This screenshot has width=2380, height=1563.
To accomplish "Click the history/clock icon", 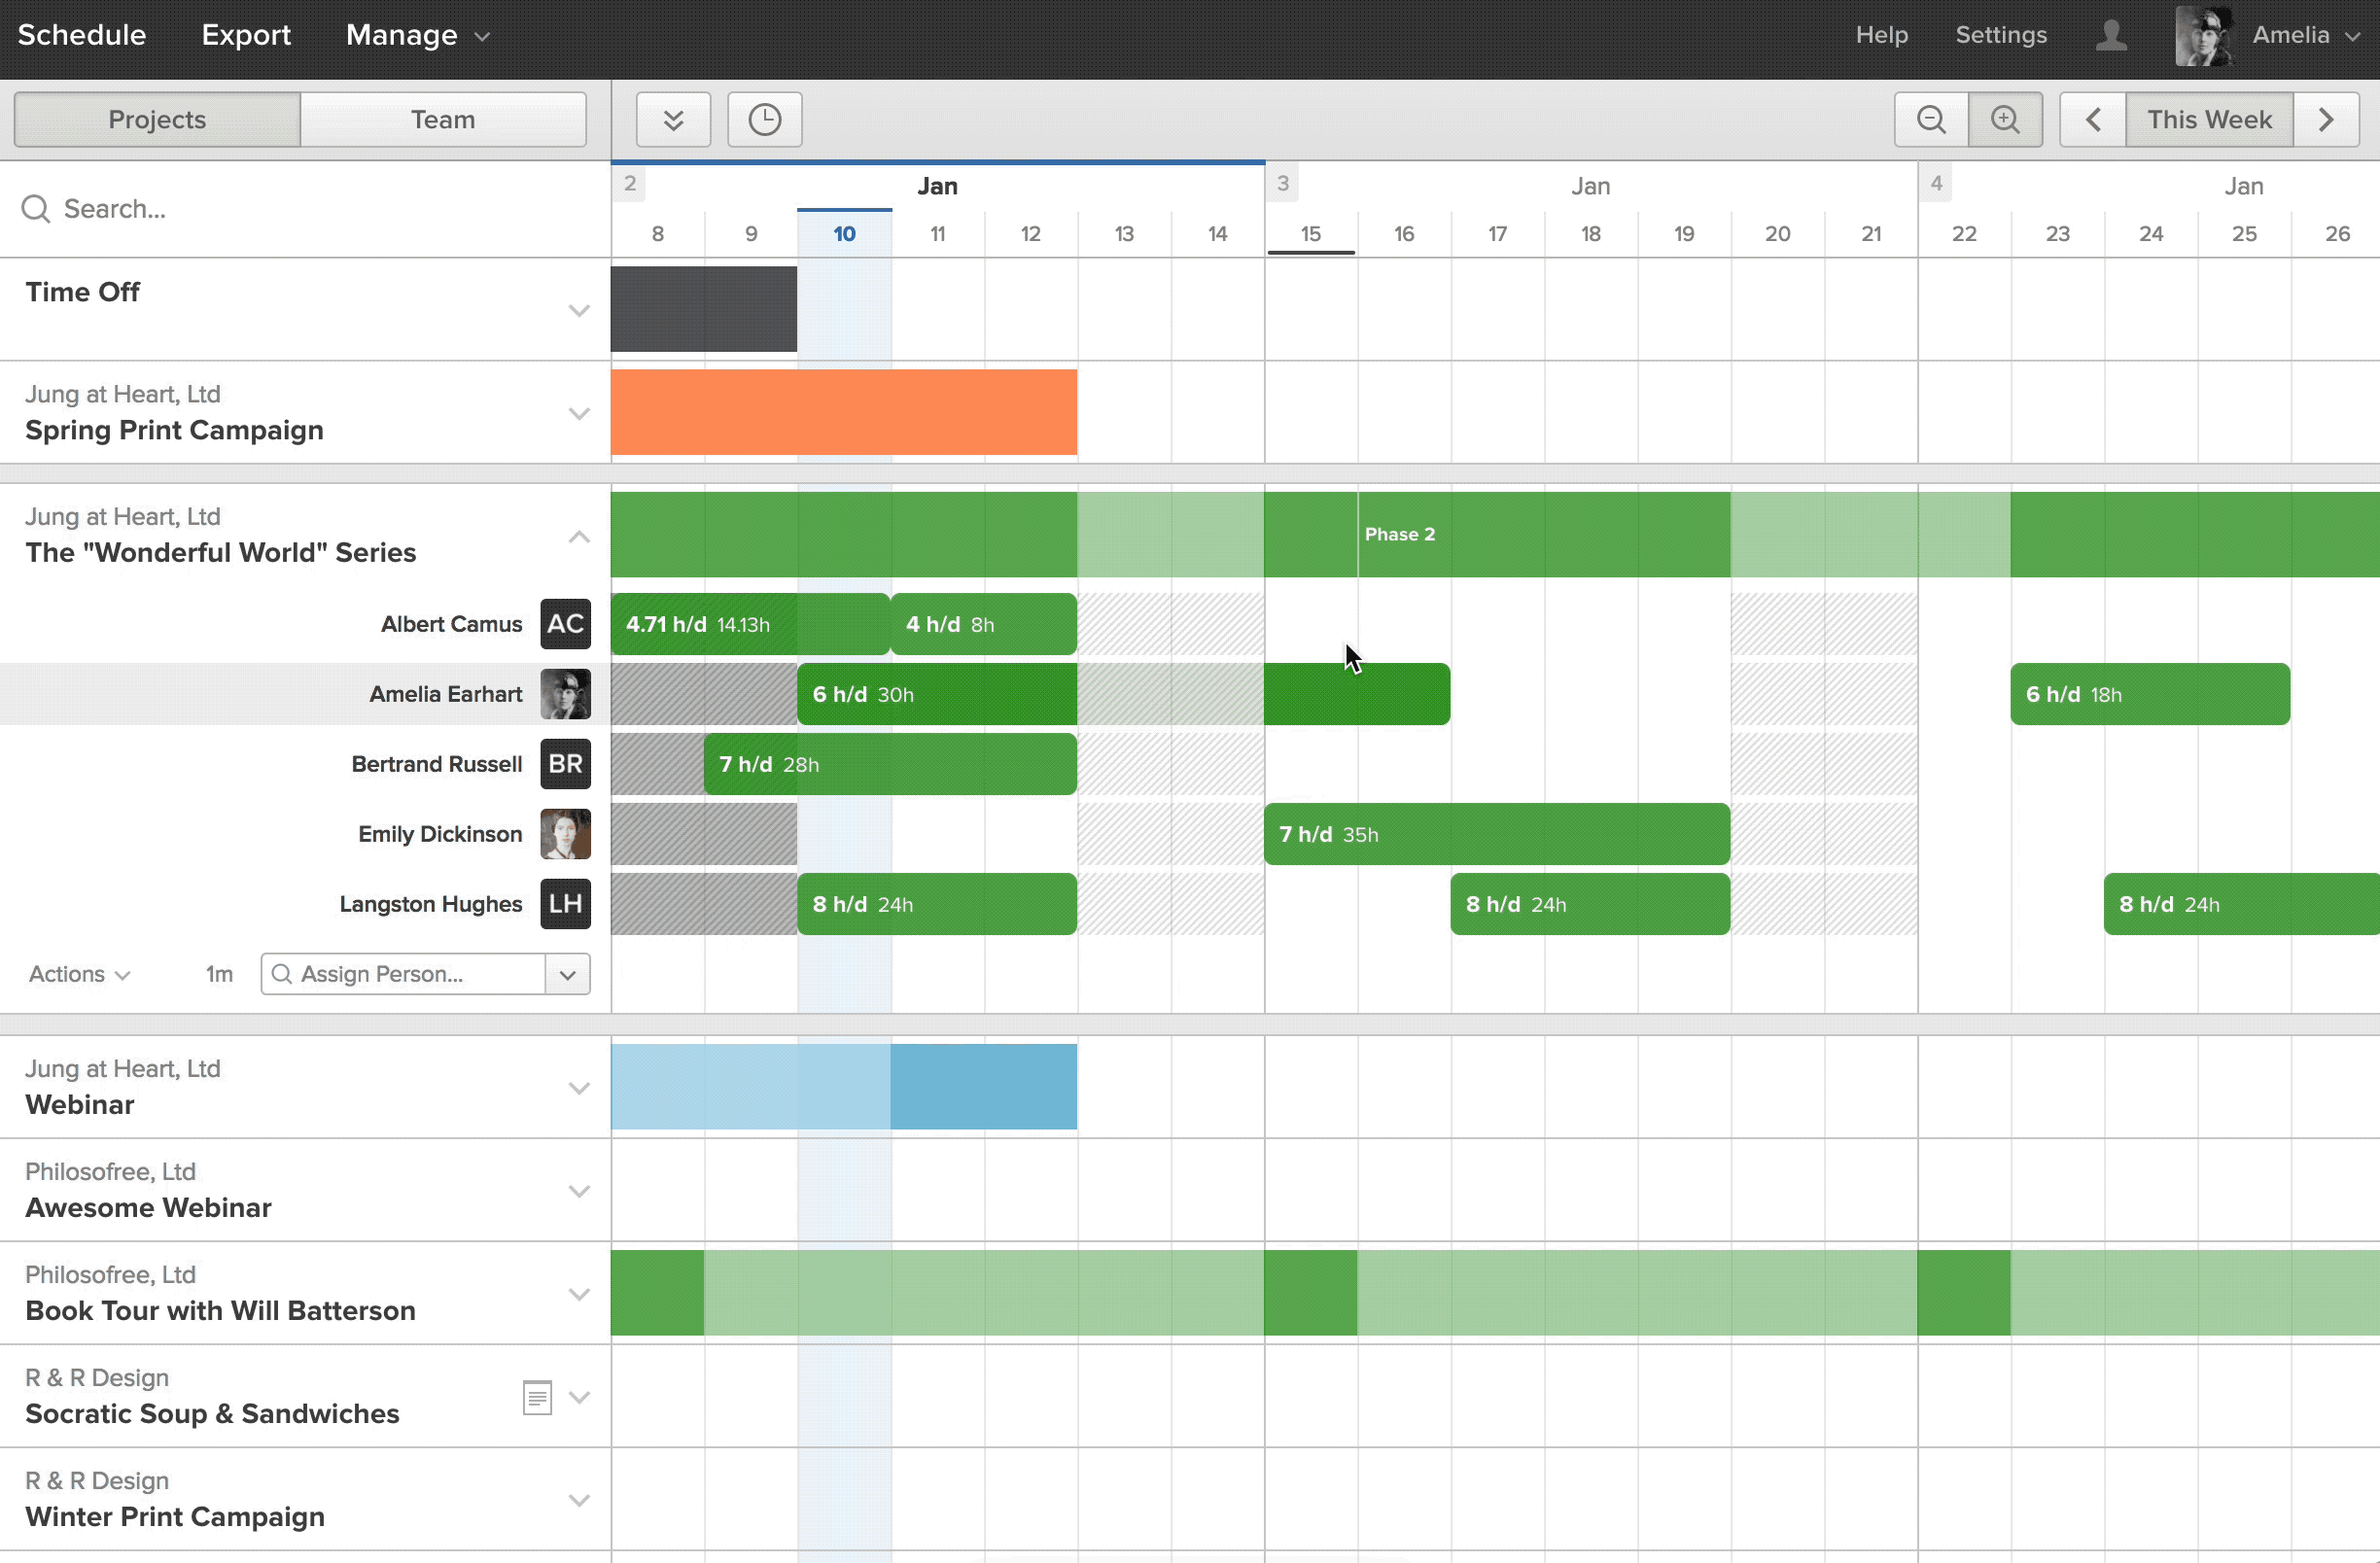I will pyautogui.click(x=762, y=119).
